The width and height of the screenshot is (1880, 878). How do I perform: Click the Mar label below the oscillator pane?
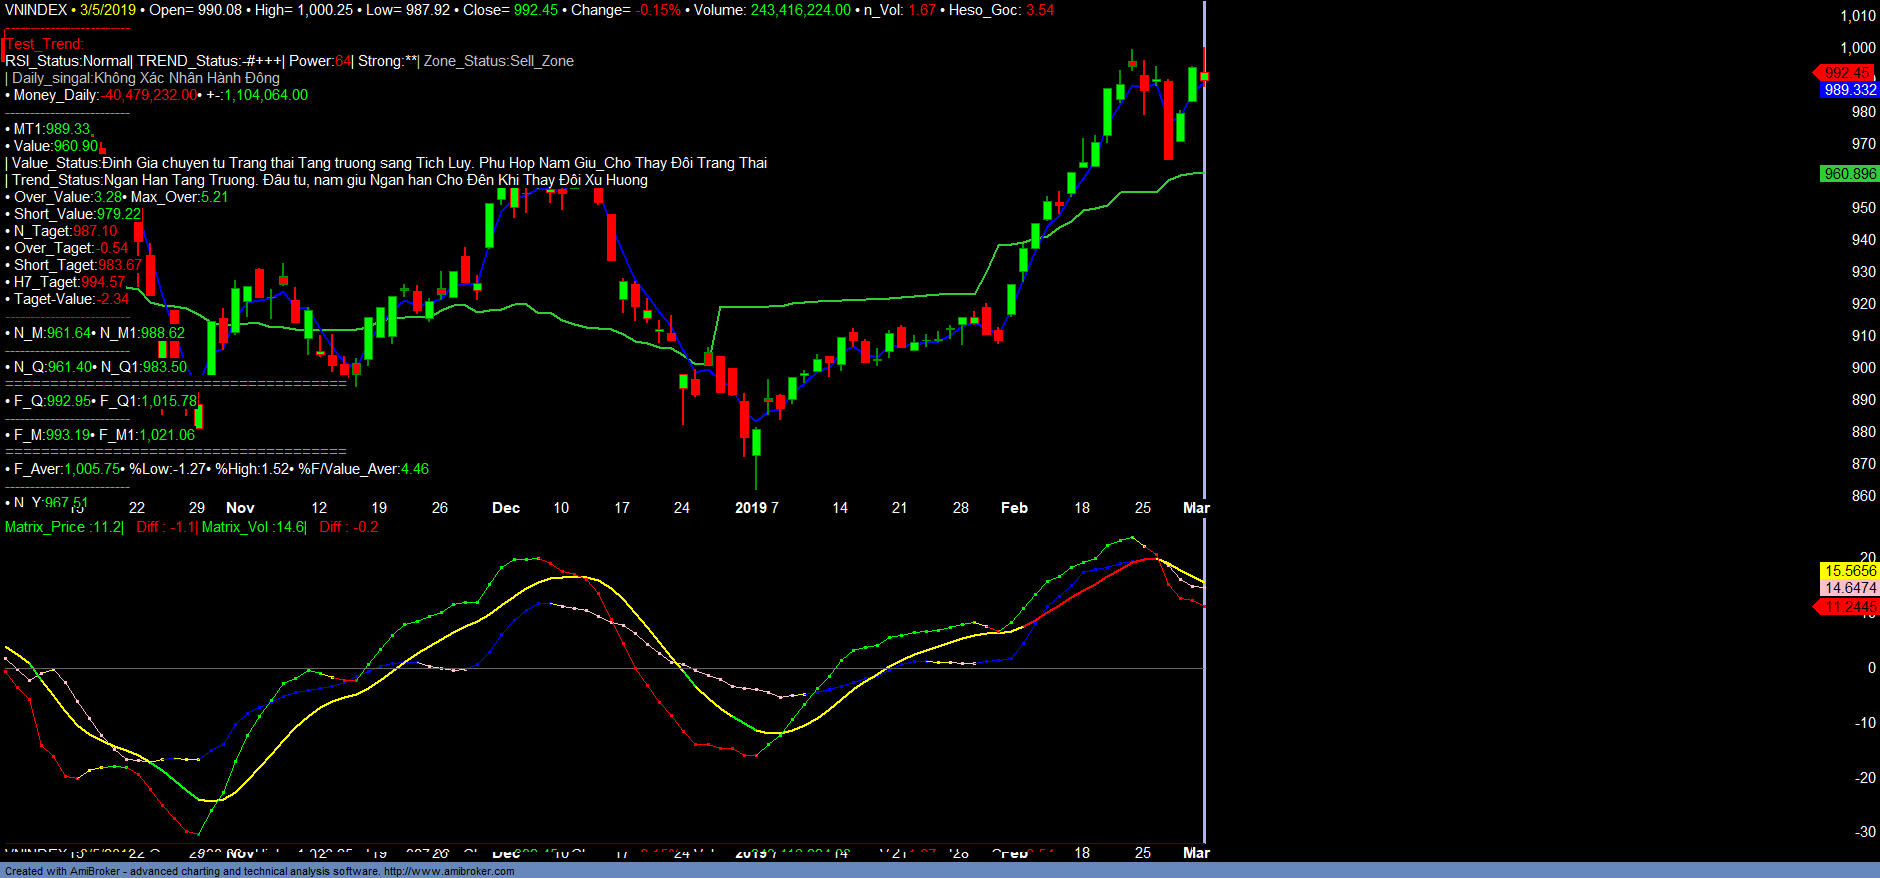coord(1196,853)
